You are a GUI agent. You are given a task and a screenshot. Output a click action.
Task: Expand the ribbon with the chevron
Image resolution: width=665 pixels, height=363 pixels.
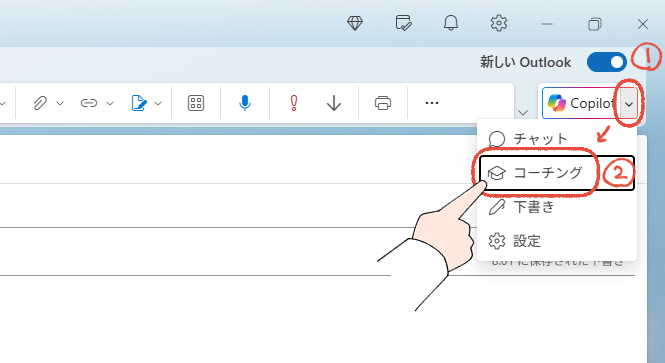point(523,112)
